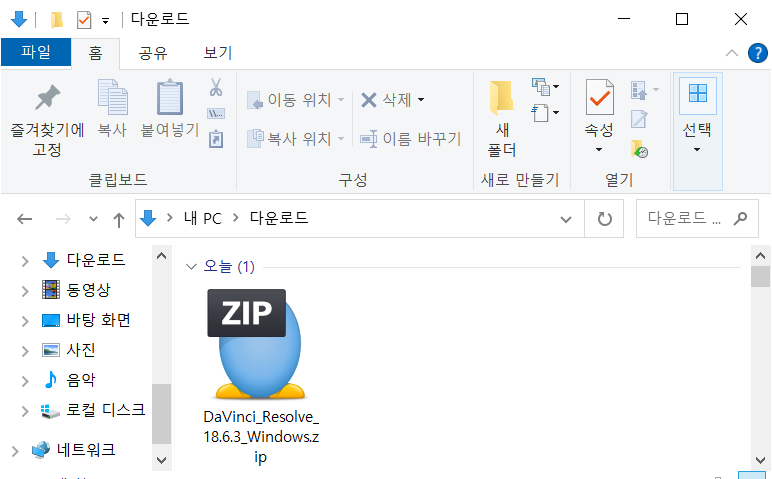This screenshot has width=772, height=479.
Task: Open the Easy Access dropdown in New group
Action: pos(556,113)
